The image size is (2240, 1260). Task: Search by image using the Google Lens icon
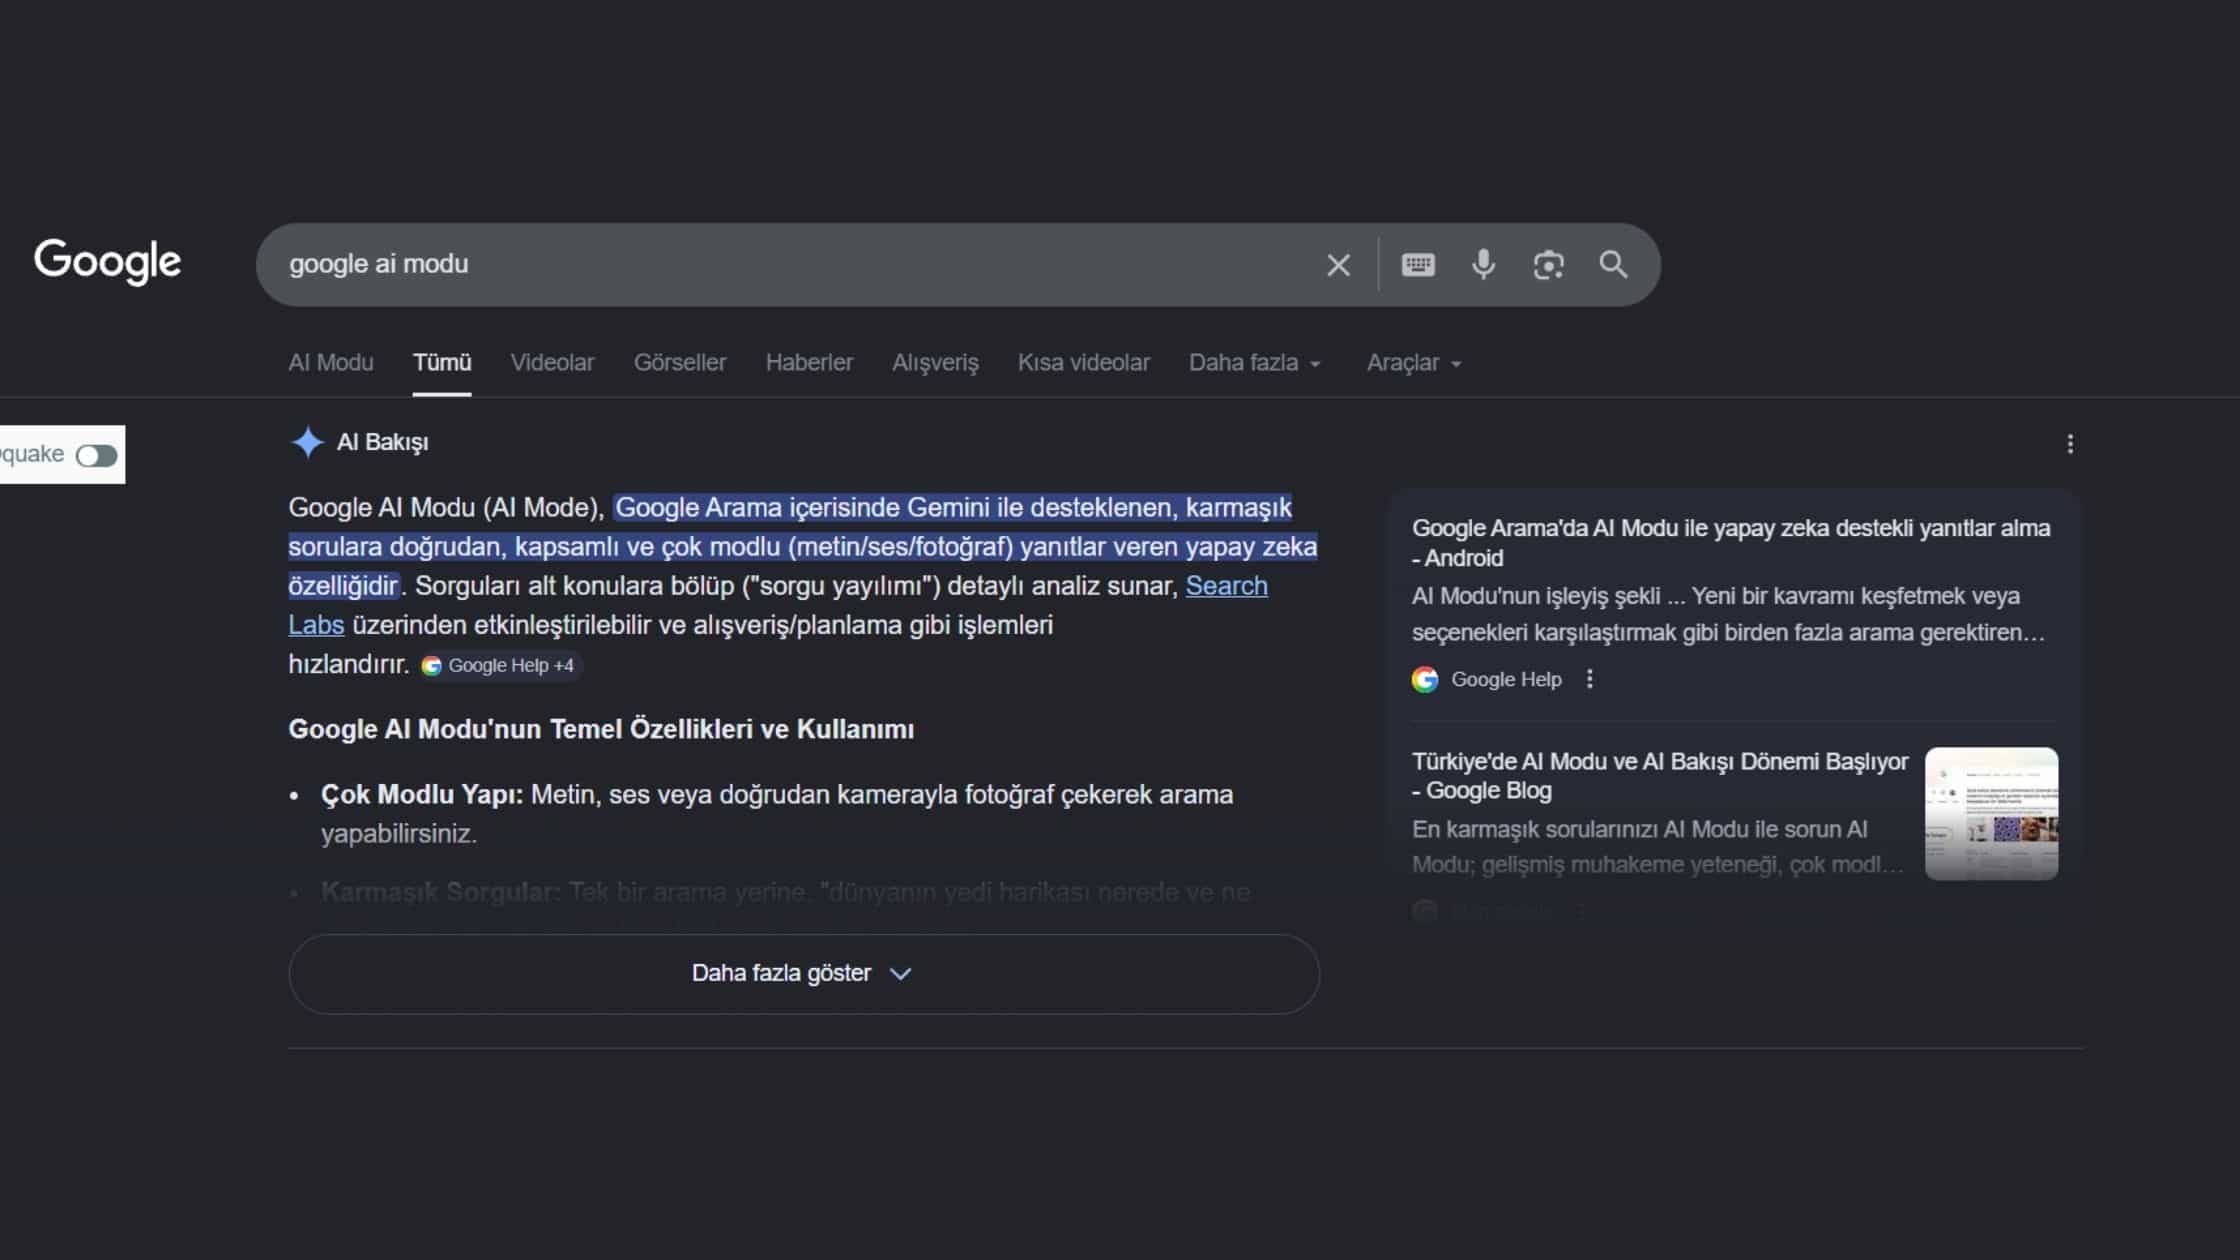point(1548,264)
